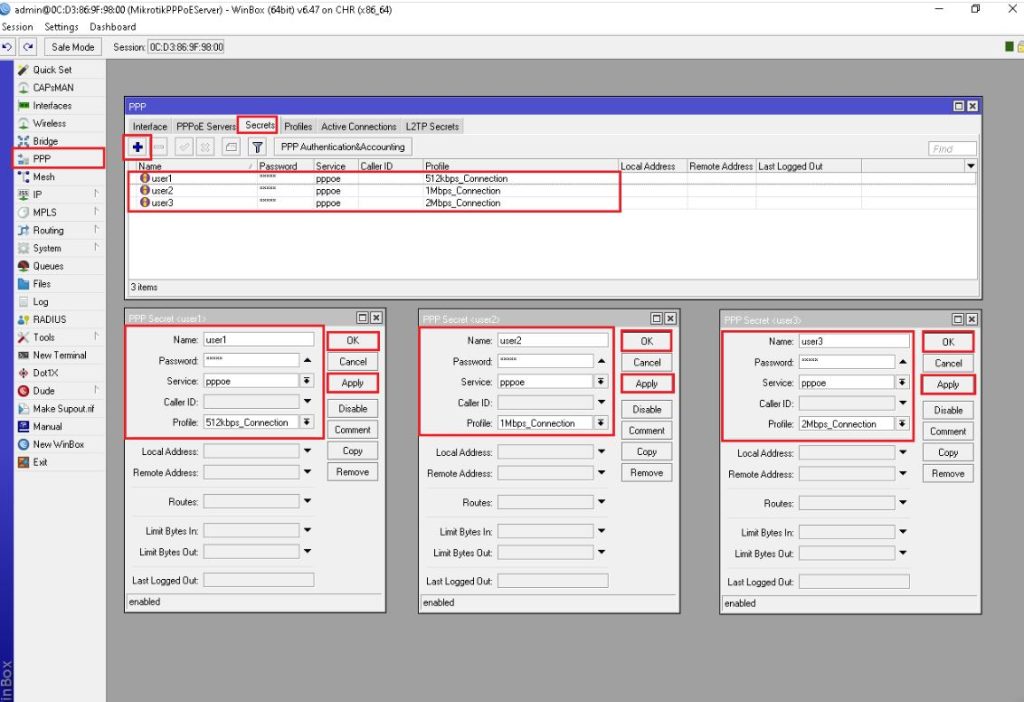1024x702 pixels.
Task: Open Session menu
Action: 18,27
